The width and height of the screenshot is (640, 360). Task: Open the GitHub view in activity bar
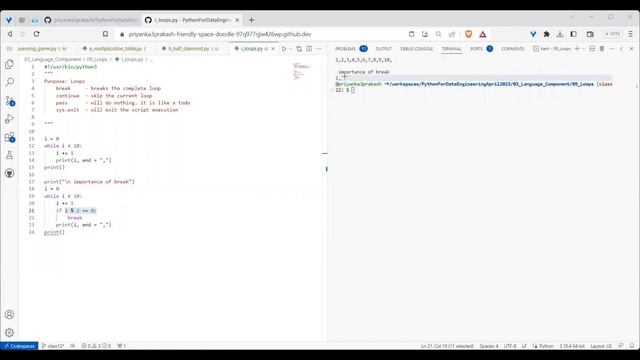(9, 173)
